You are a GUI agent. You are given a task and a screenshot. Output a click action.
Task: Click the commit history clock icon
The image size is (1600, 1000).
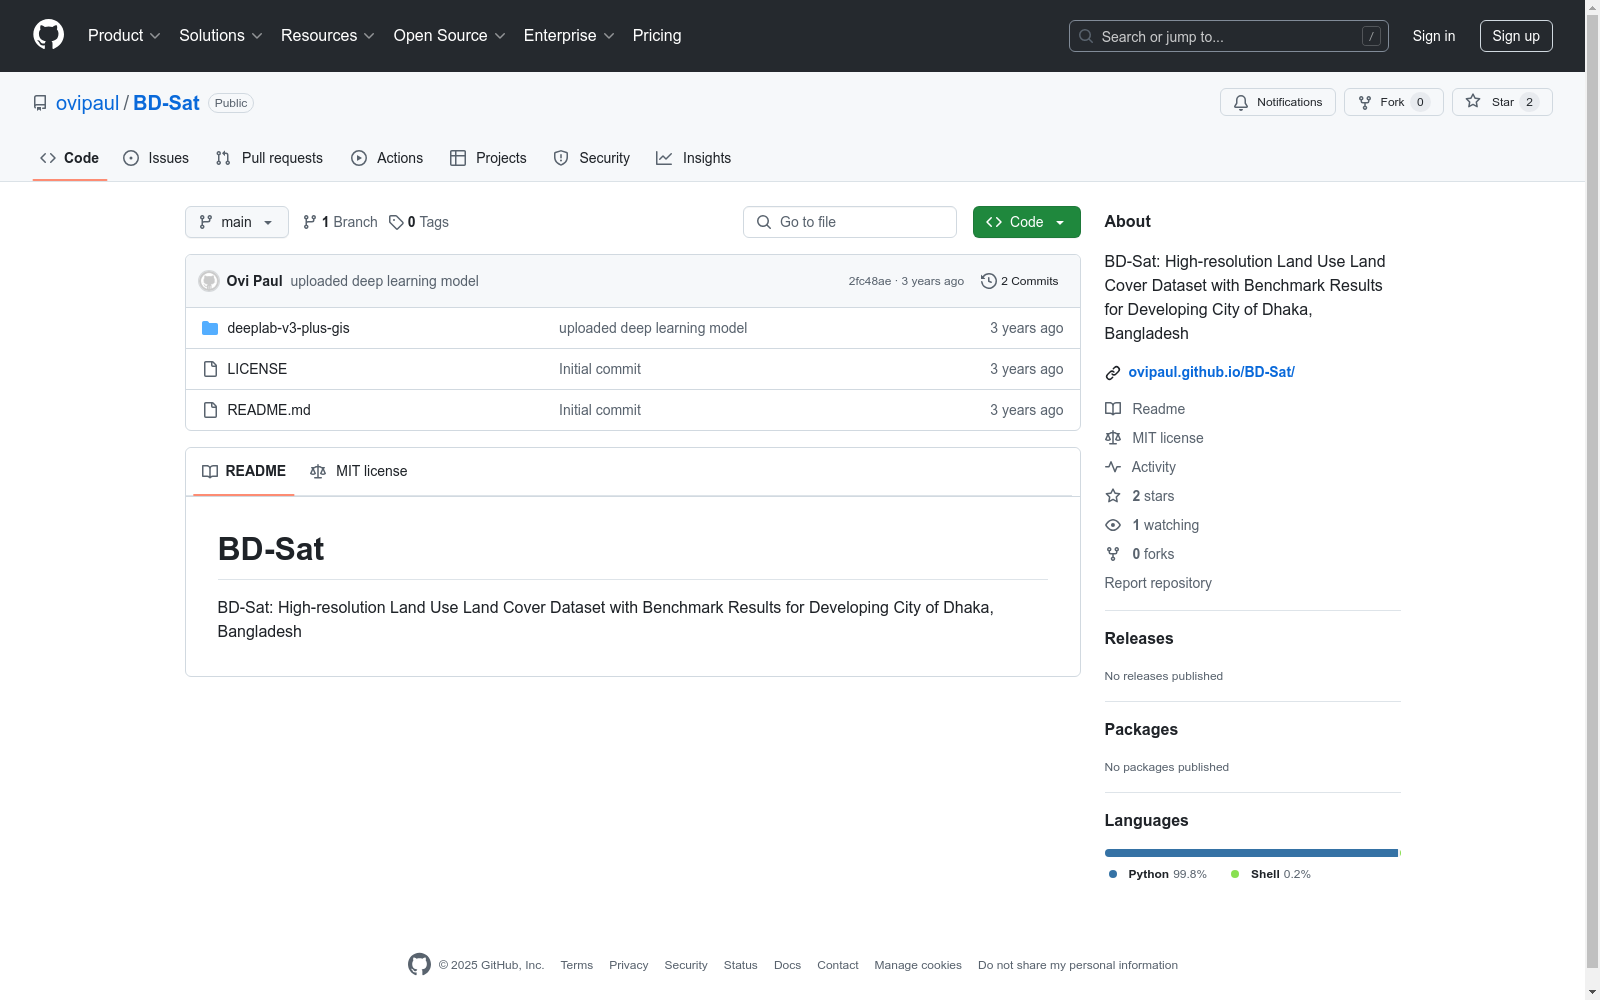989,281
